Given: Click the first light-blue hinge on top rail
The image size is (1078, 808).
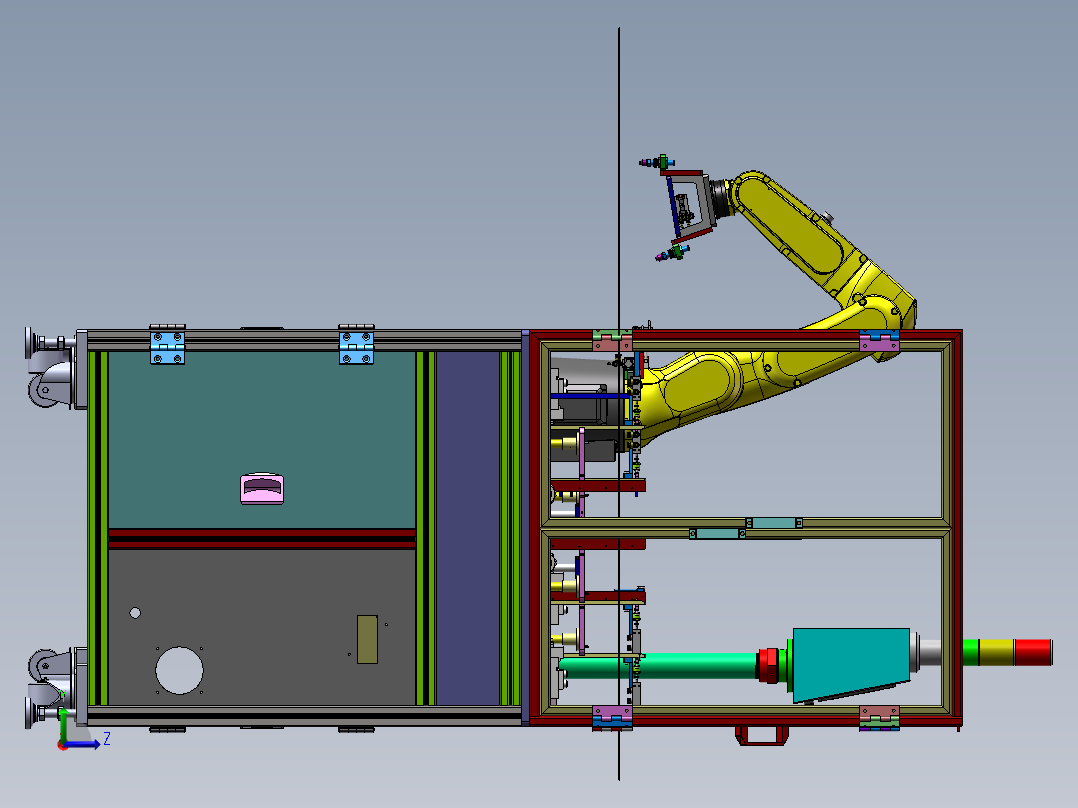Looking at the screenshot, I should [167, 346].
